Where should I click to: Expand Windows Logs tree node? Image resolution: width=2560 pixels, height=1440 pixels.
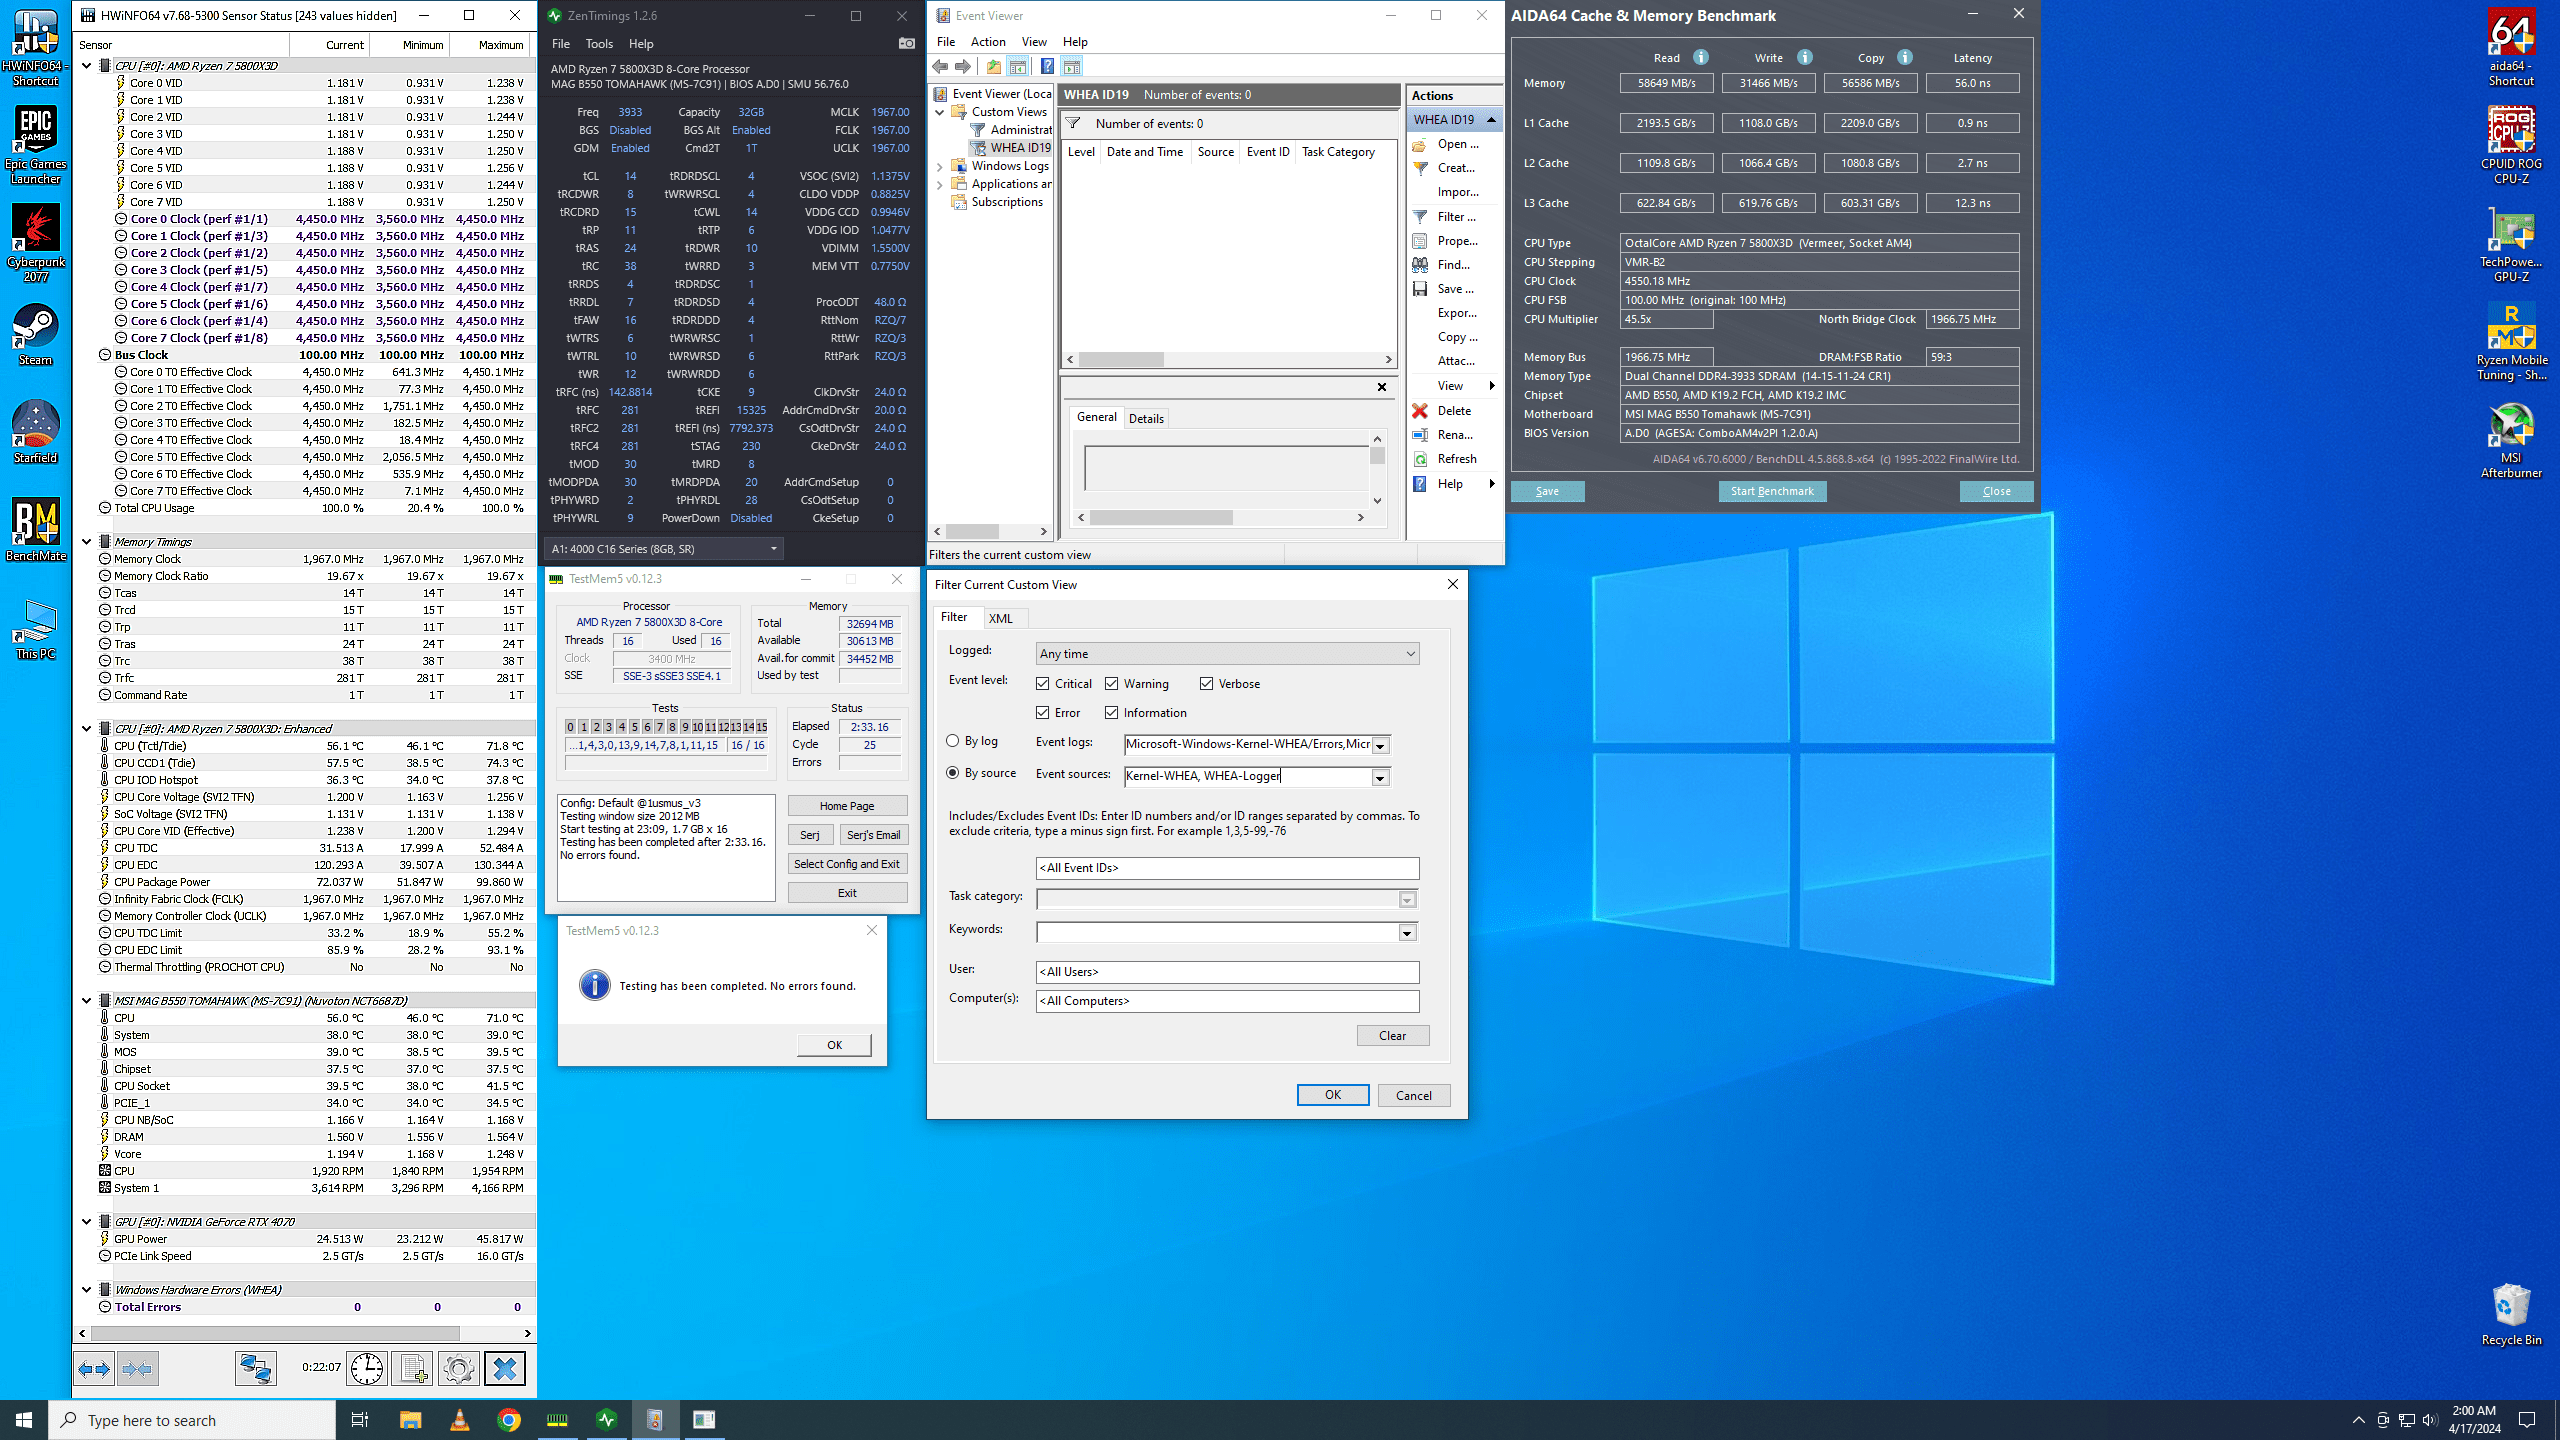[940, 167]
